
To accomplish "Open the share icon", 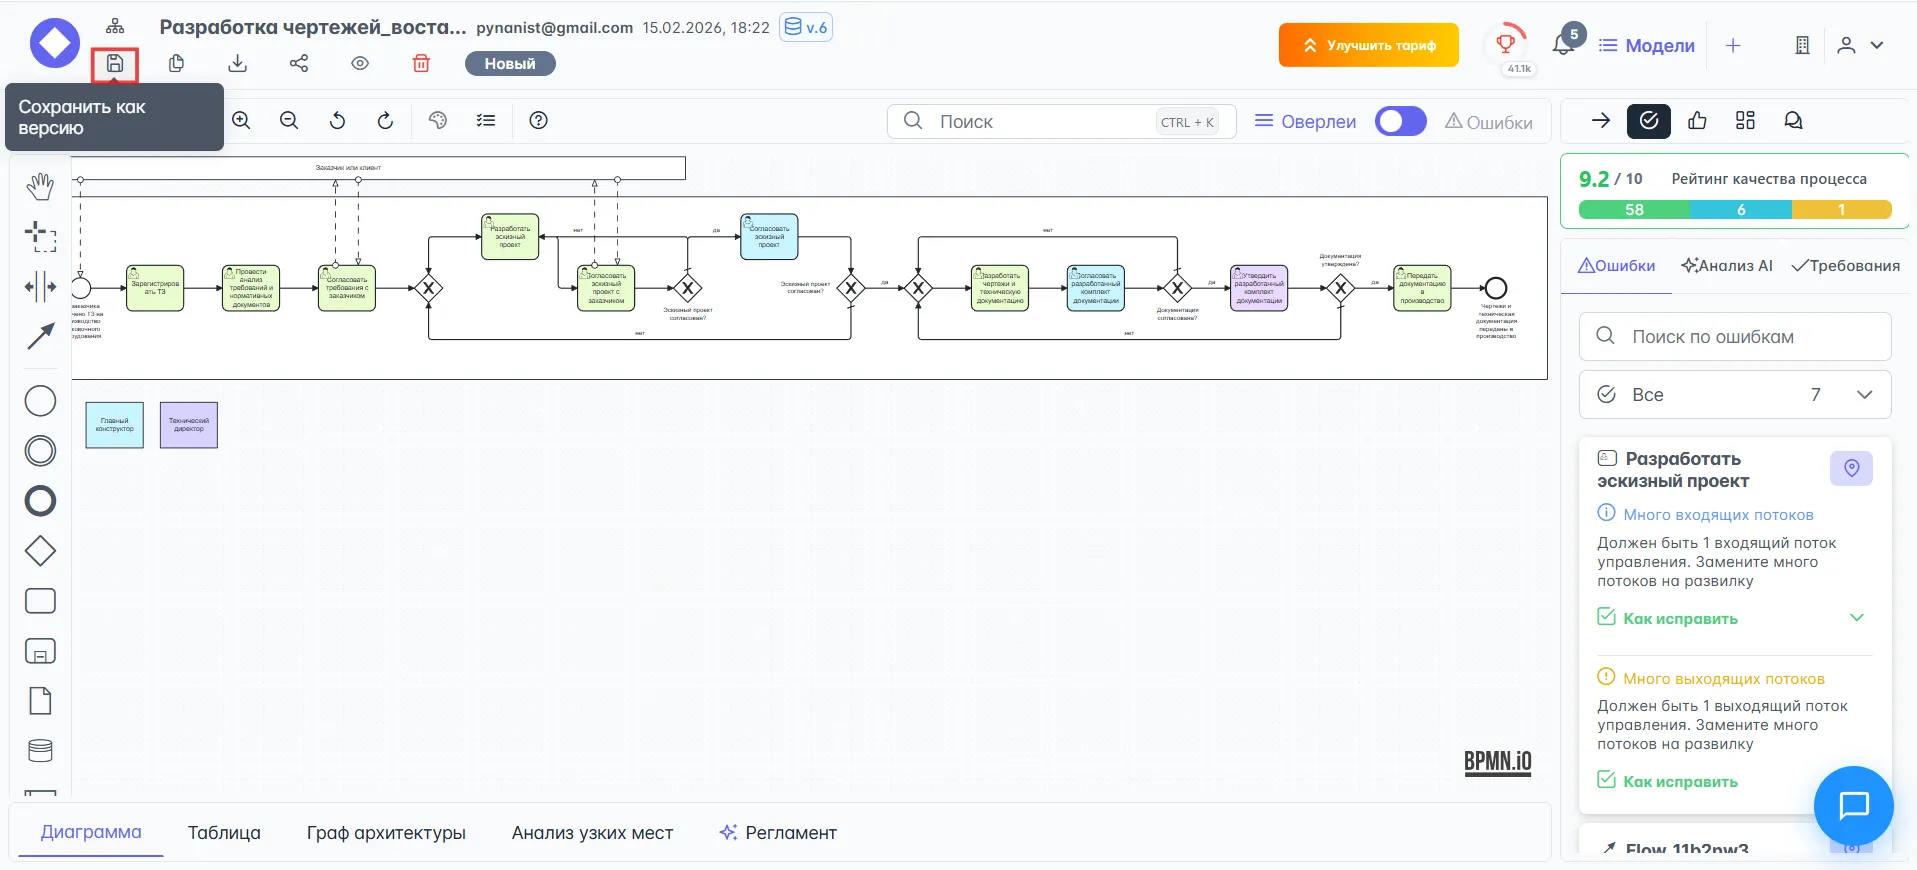I will coord(299,64).
